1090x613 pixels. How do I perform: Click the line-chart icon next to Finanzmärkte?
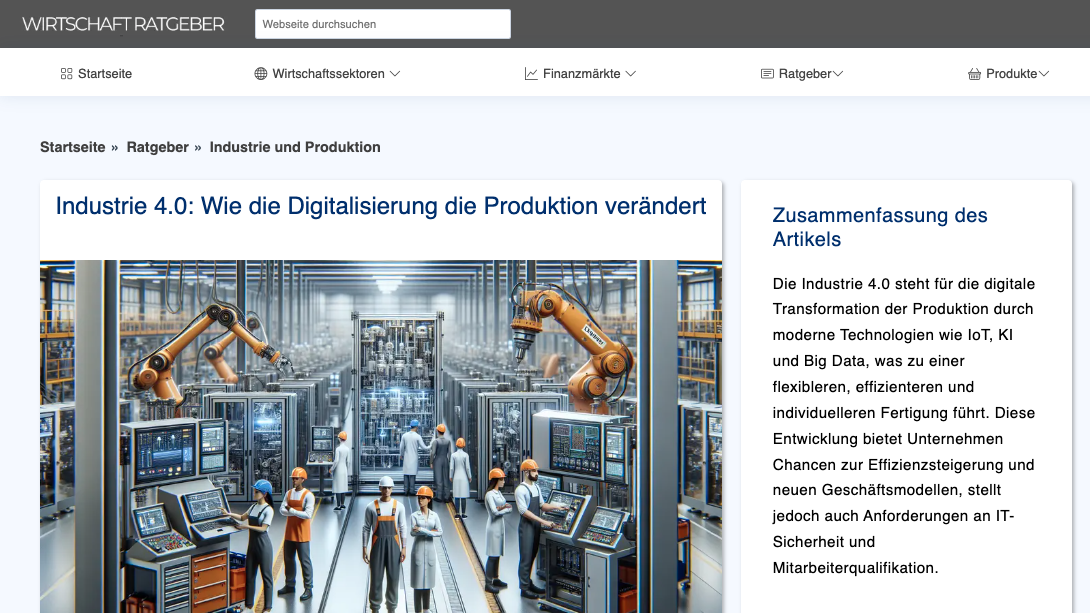pyautogui.click(x=529, y=73)
